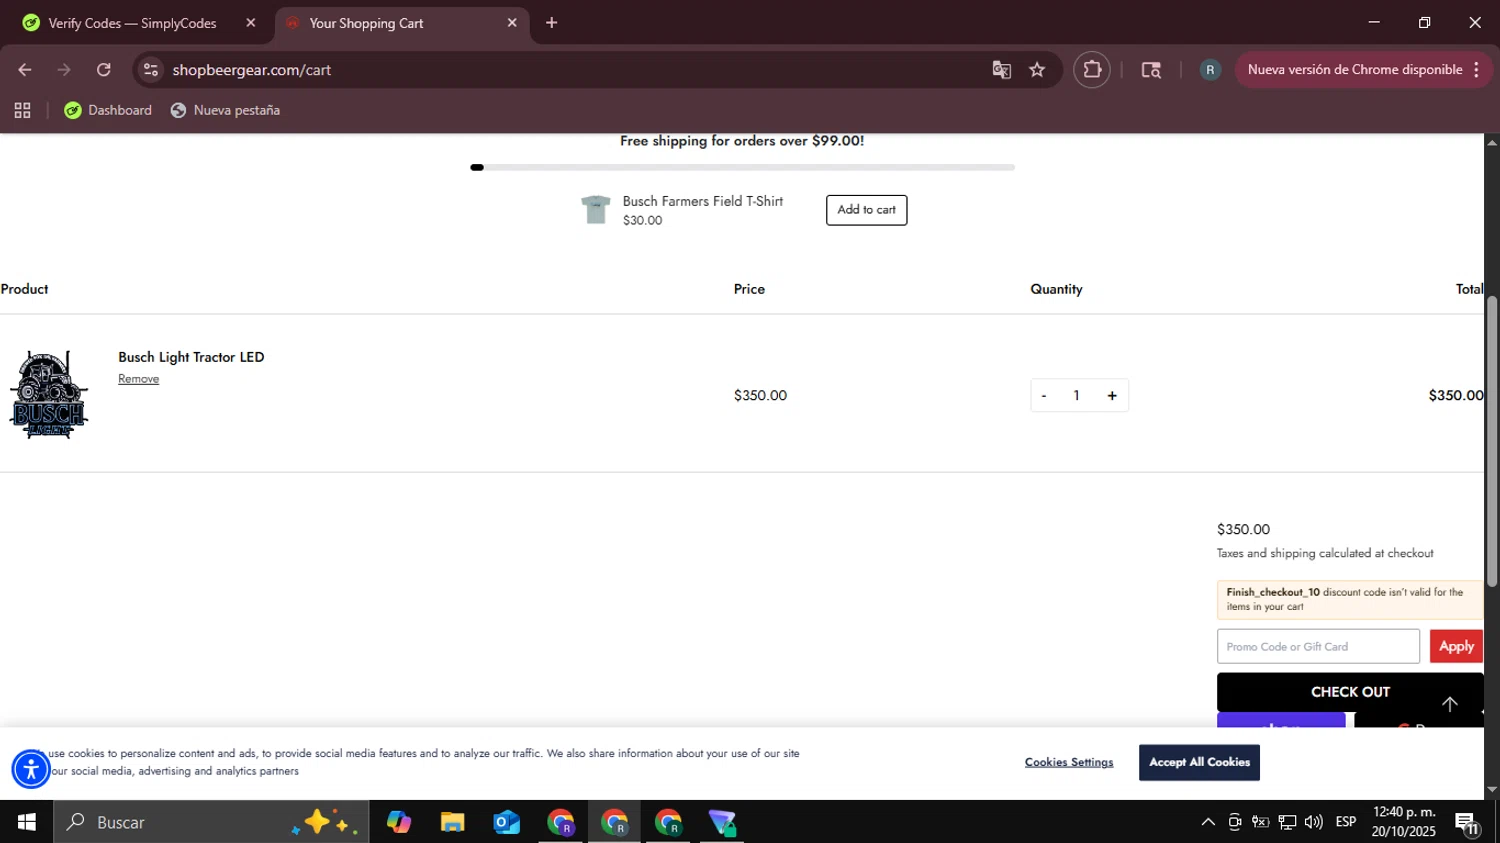The image size is (1500, 843).
Task: Open Dashboard bookmark
Action: pos(108,110)
